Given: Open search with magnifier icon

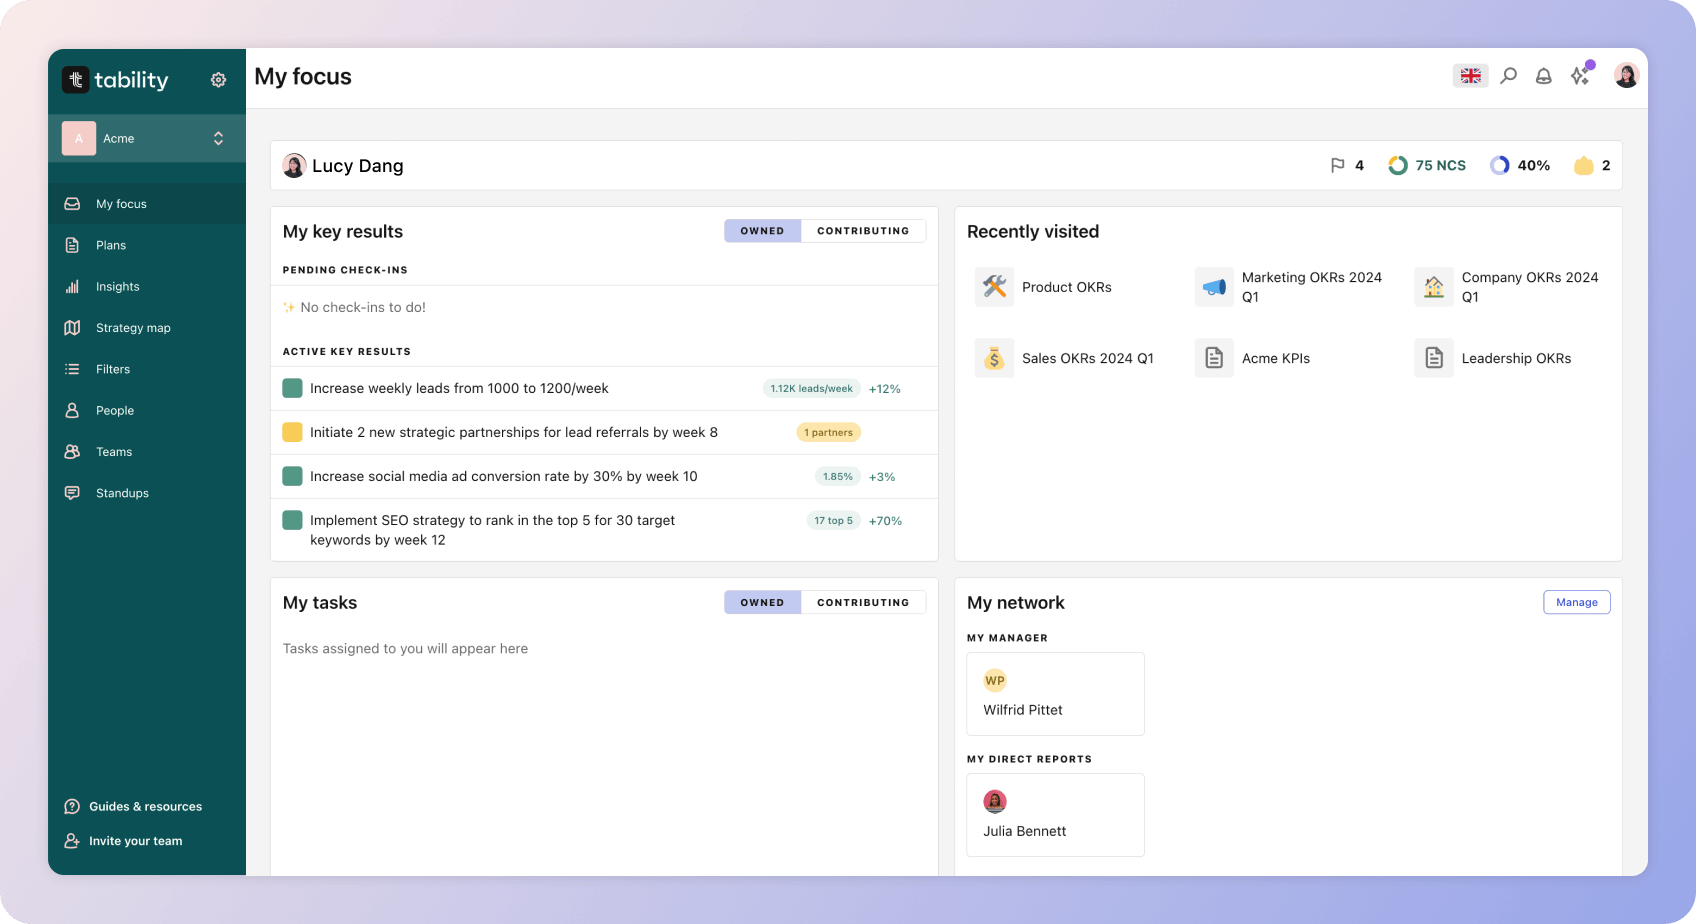Looking at the screenshot, I should [1508, 76].
